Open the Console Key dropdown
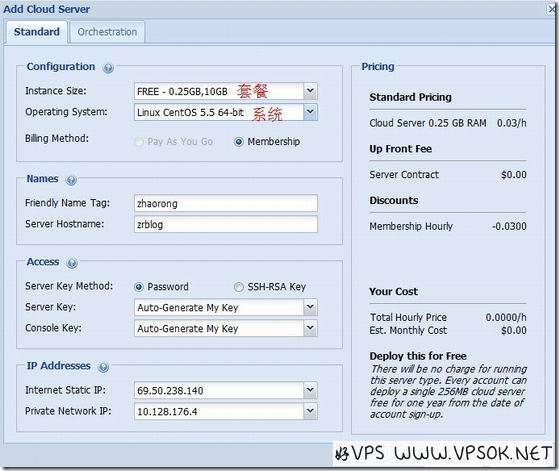The width and height of the screenshot is (559, 471). [310, 328]
